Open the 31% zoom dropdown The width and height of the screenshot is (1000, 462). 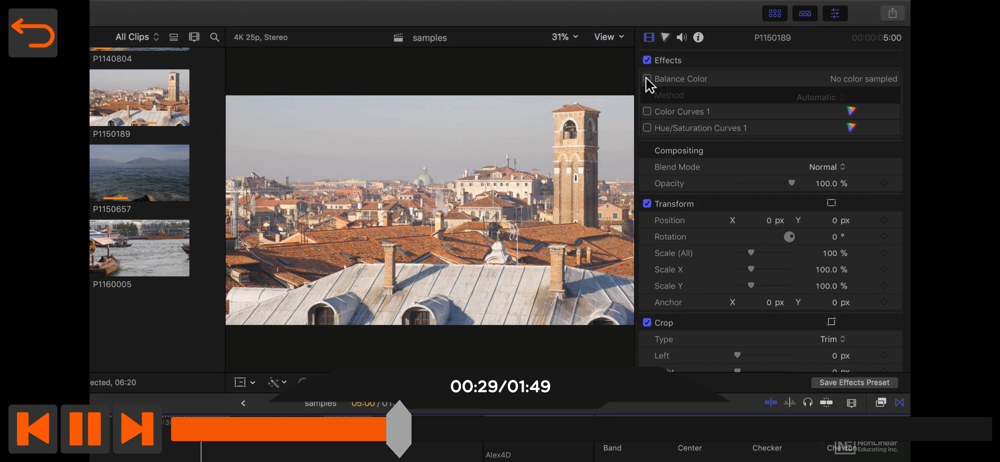pyautogui.click(x=564, y=37)
